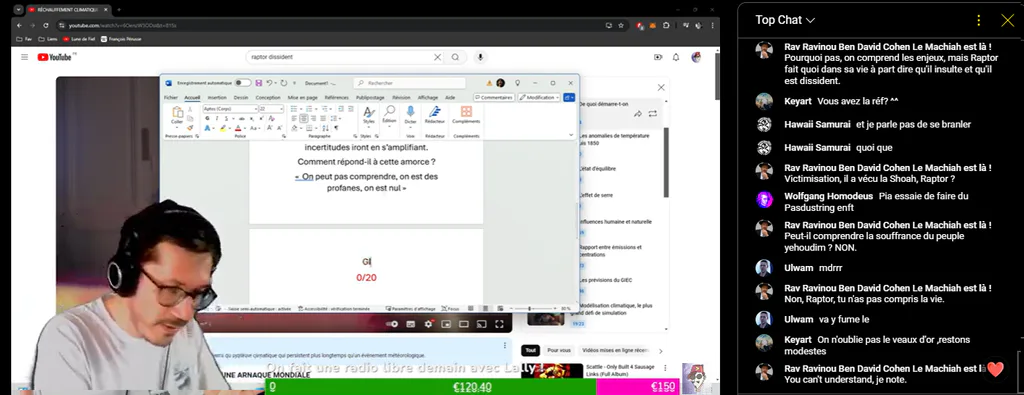Select the Tout filter chip
Viewport: 1024px width, 395px height.
click(531, 351)
